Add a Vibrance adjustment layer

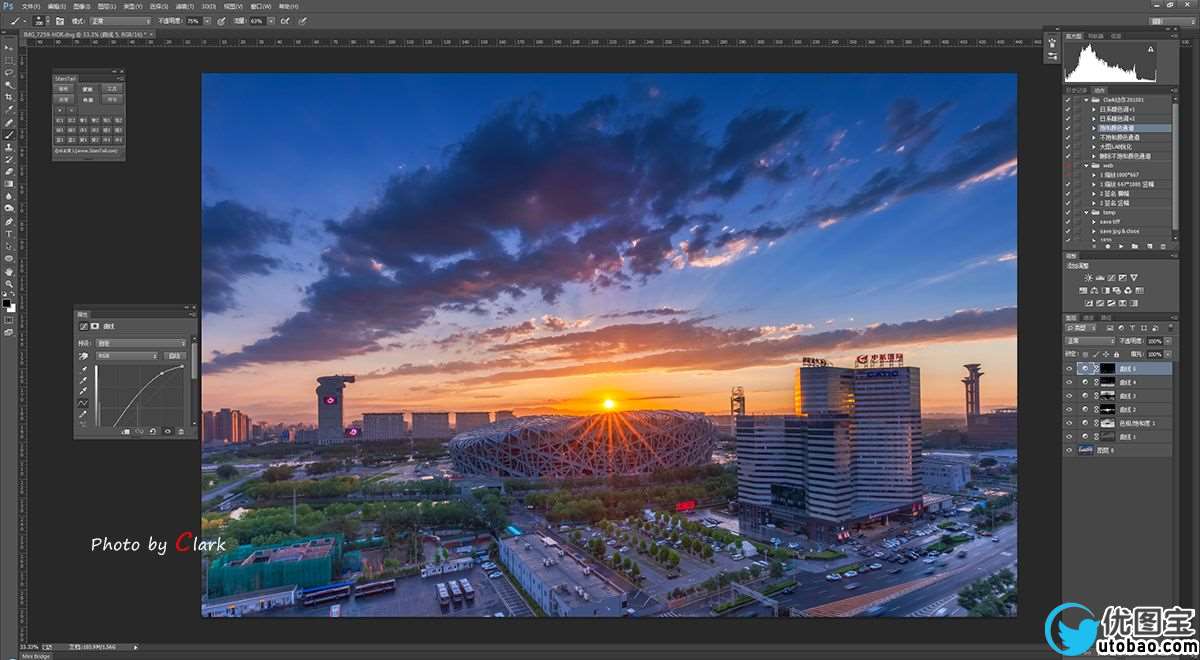point(1134,278)
